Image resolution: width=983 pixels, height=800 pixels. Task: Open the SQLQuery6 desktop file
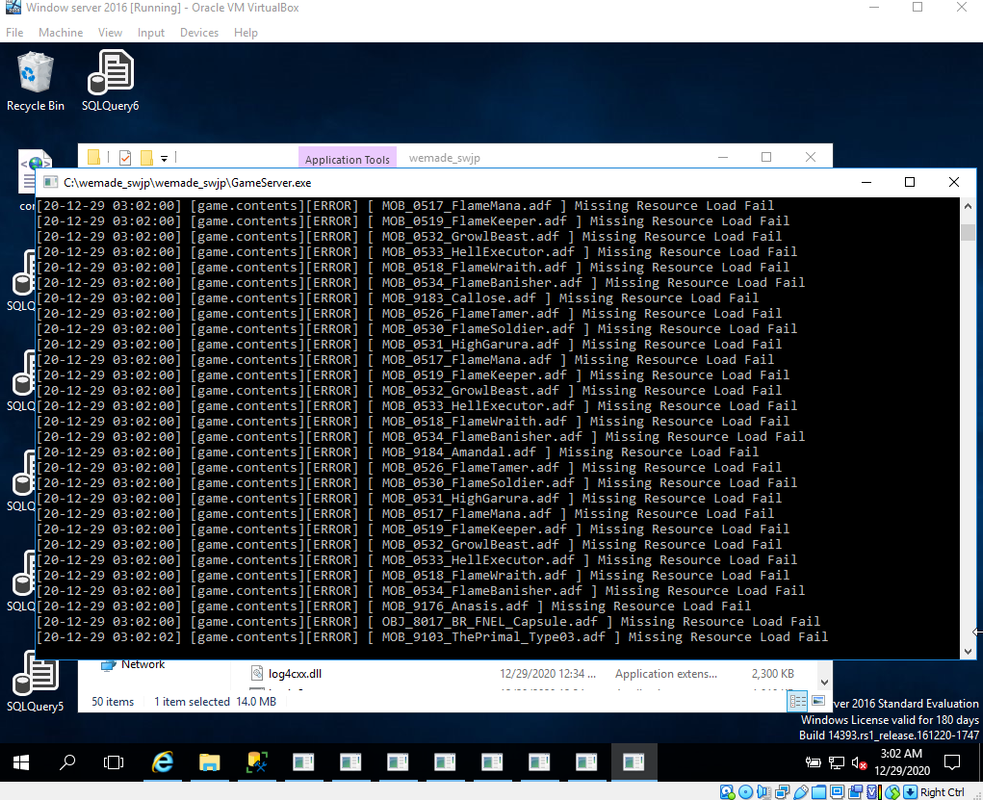[110, 82]
